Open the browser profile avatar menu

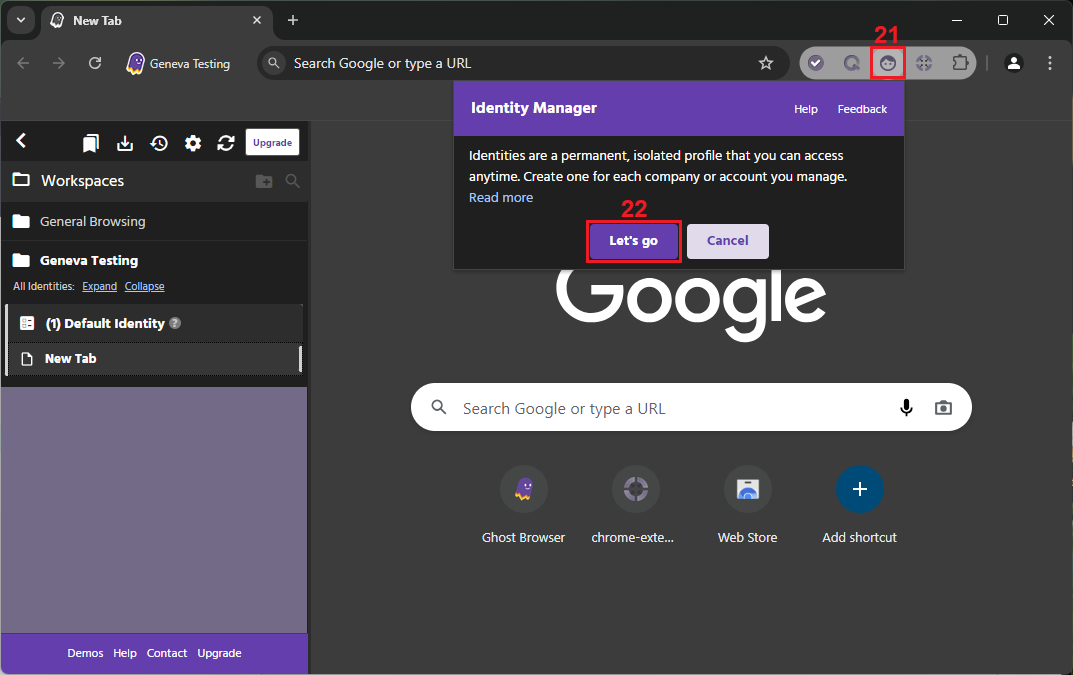tap(1013, 63)
